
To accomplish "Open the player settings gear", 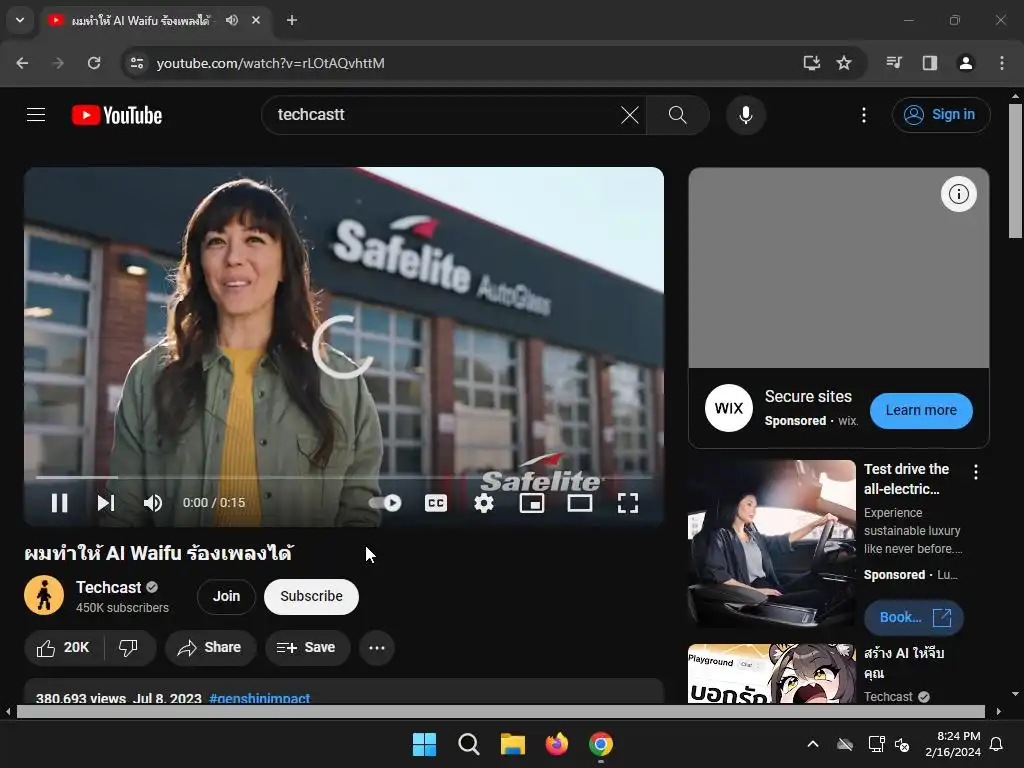I will click(x=484, y=503).
